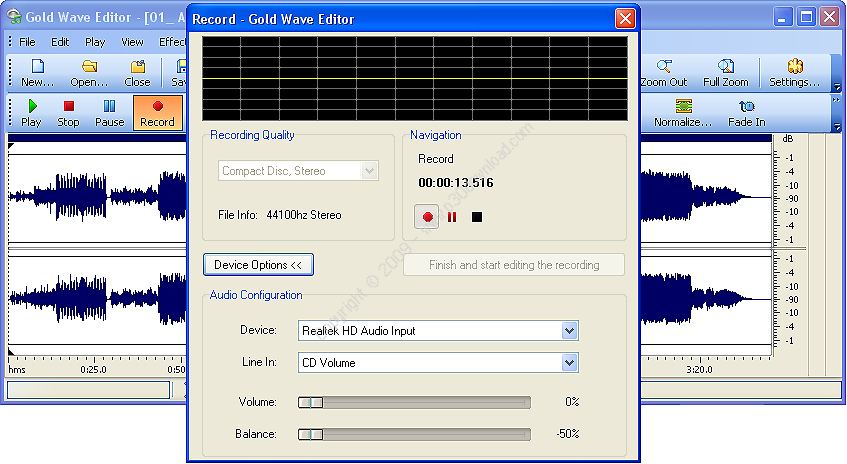Viewport: 847px width, 464px height.
Task: Start playback with the Play button
Action: click(x=31, y=113)
